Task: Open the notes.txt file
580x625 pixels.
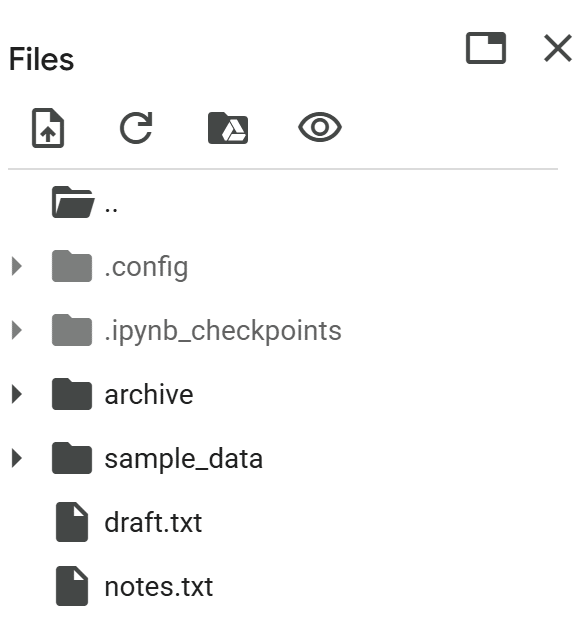Action: click(158, 586)
